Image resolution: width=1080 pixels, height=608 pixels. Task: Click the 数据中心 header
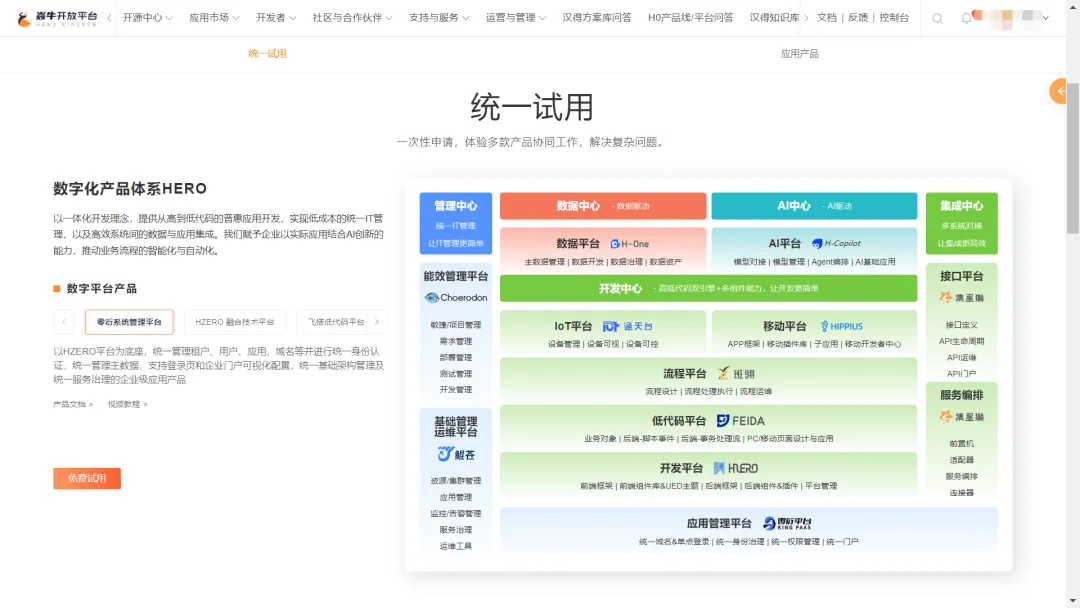click(x=603, y=206)
